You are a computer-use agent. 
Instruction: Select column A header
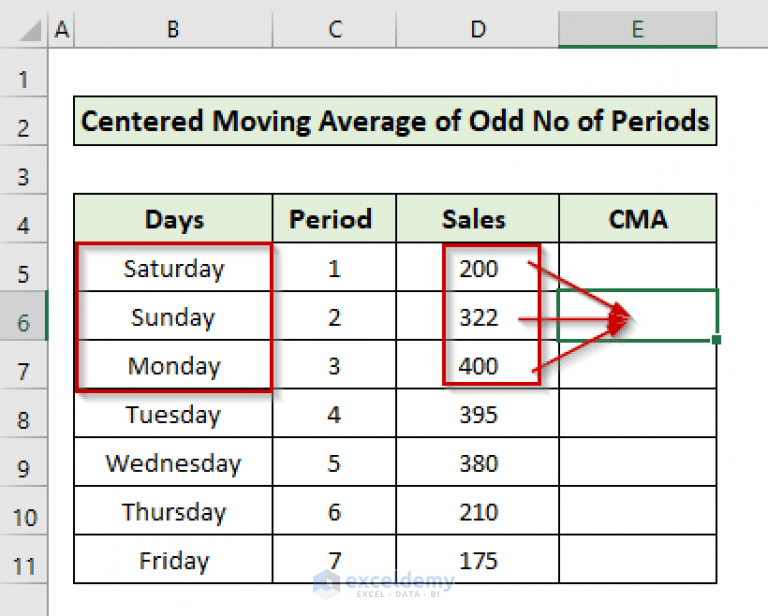click(61, 30)
